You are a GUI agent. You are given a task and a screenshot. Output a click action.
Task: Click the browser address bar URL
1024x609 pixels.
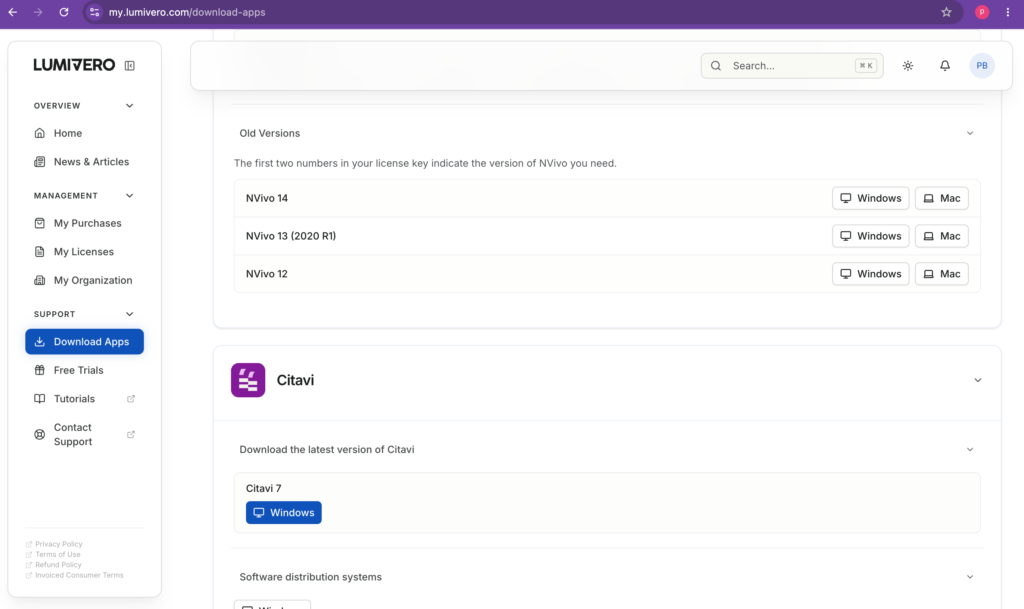(187, 12)
